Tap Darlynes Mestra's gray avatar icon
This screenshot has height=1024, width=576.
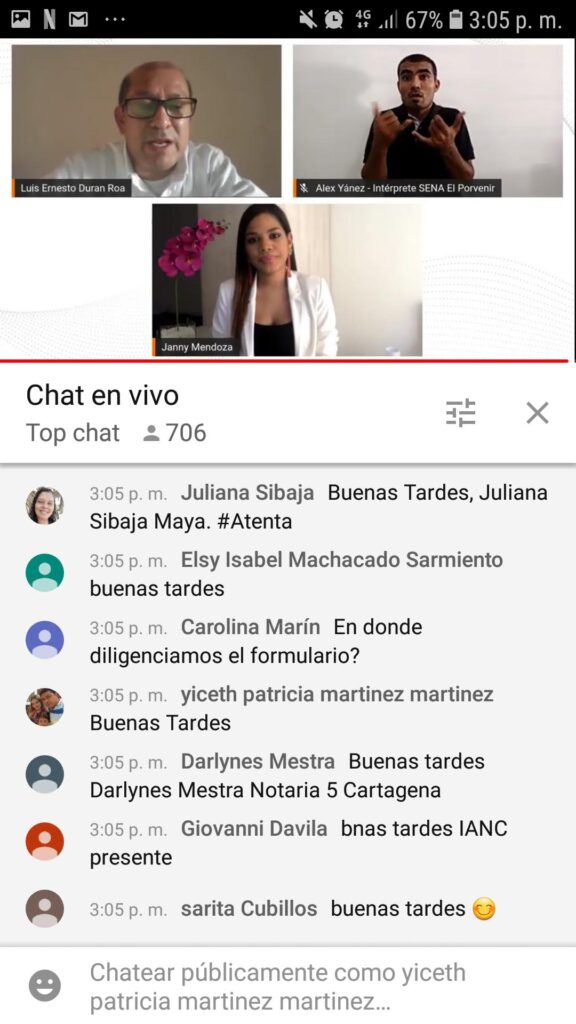point(44,775)
